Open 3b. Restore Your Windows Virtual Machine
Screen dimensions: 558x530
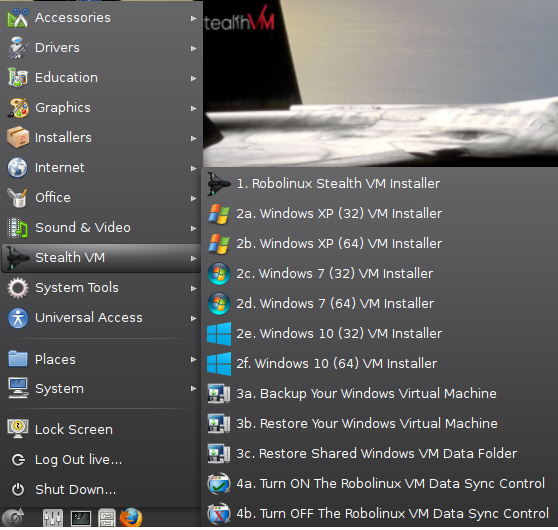click(379, 423)
